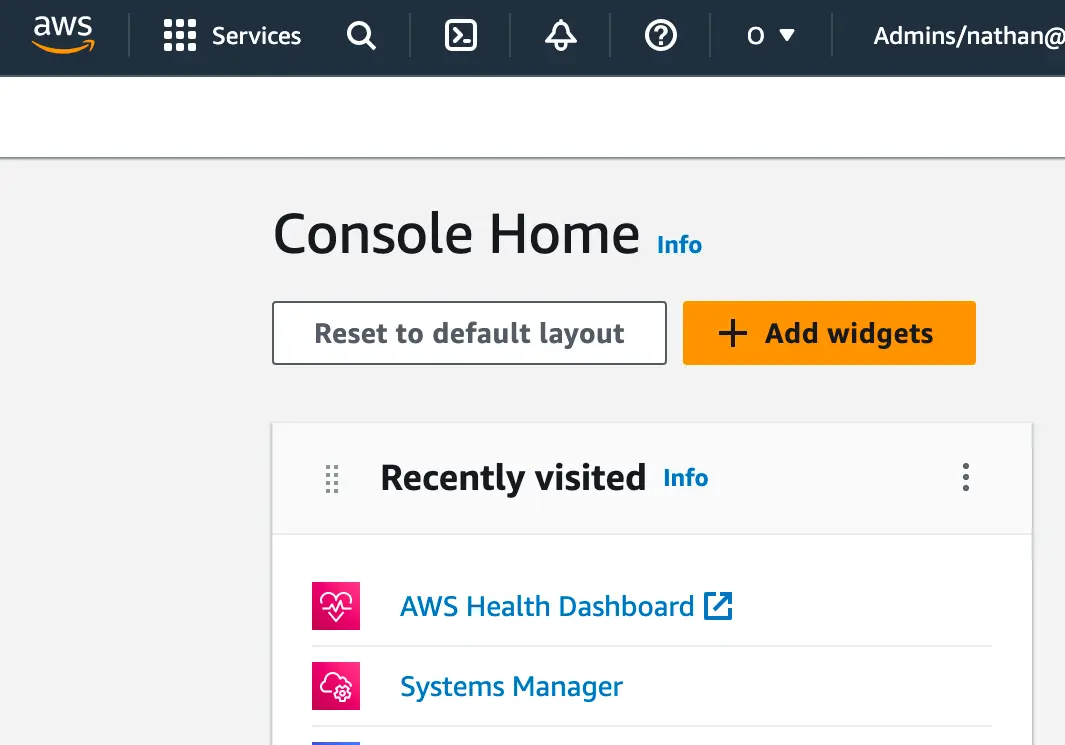Open the Recently visited three-dot options menu

(965, 477)
